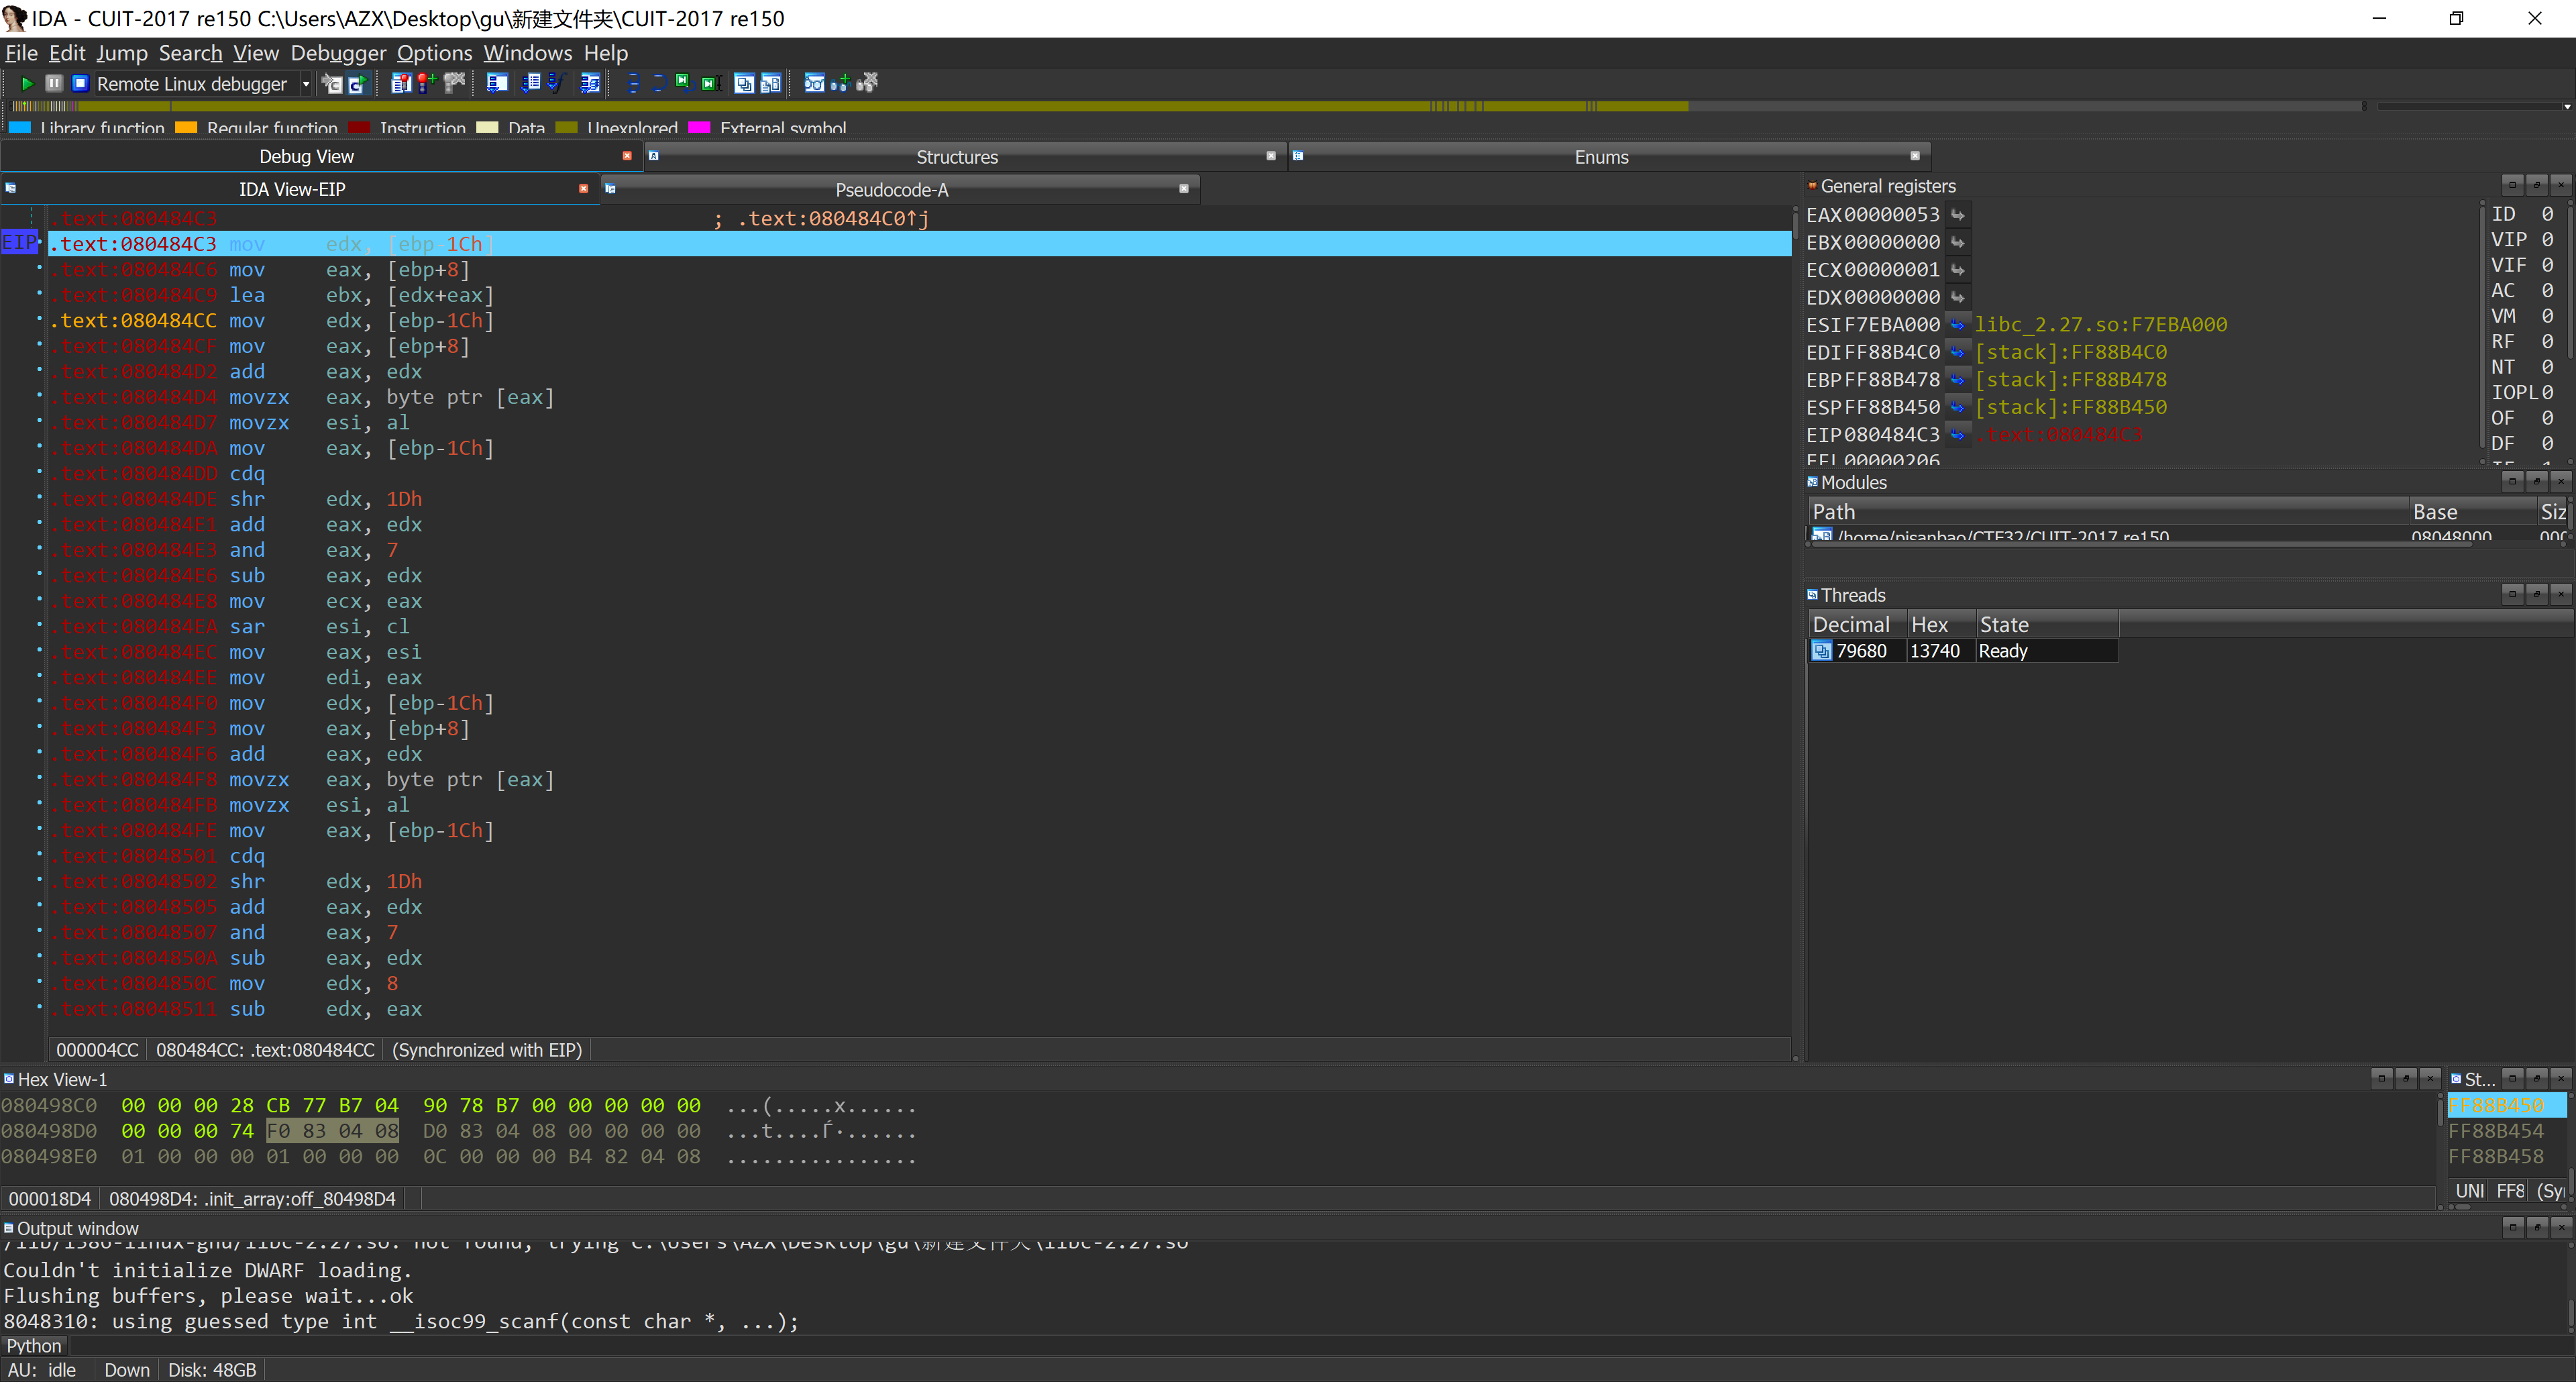Click the delete breakpoint icon
Viewport: 2576px width, 1382px height.
tap(455, 83)
